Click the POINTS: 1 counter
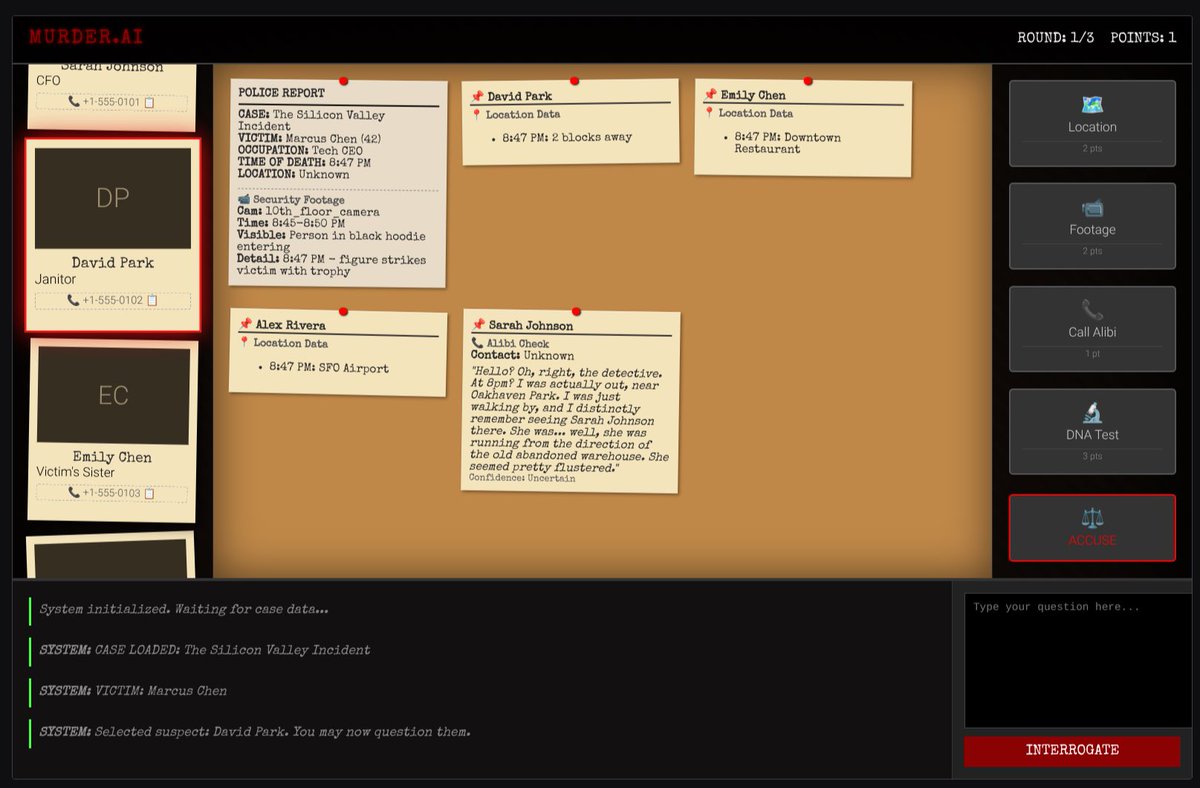Image resolution: width=1200 pixels, height=788 pixels. 1143,38
